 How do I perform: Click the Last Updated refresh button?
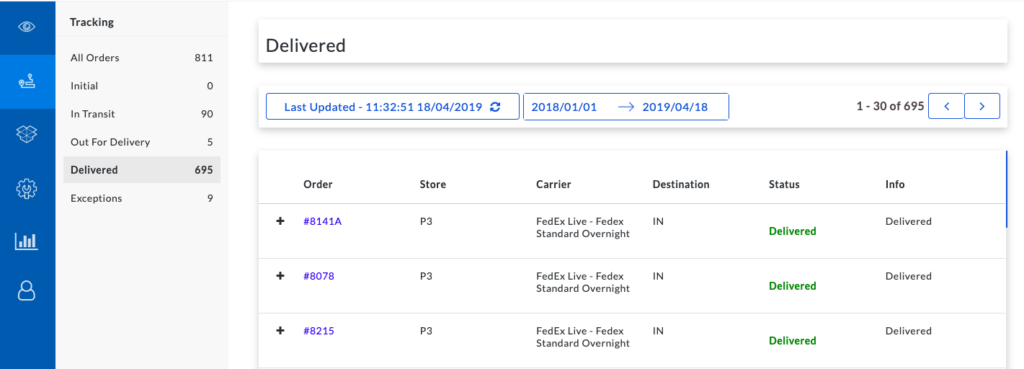tap(392, 106)
